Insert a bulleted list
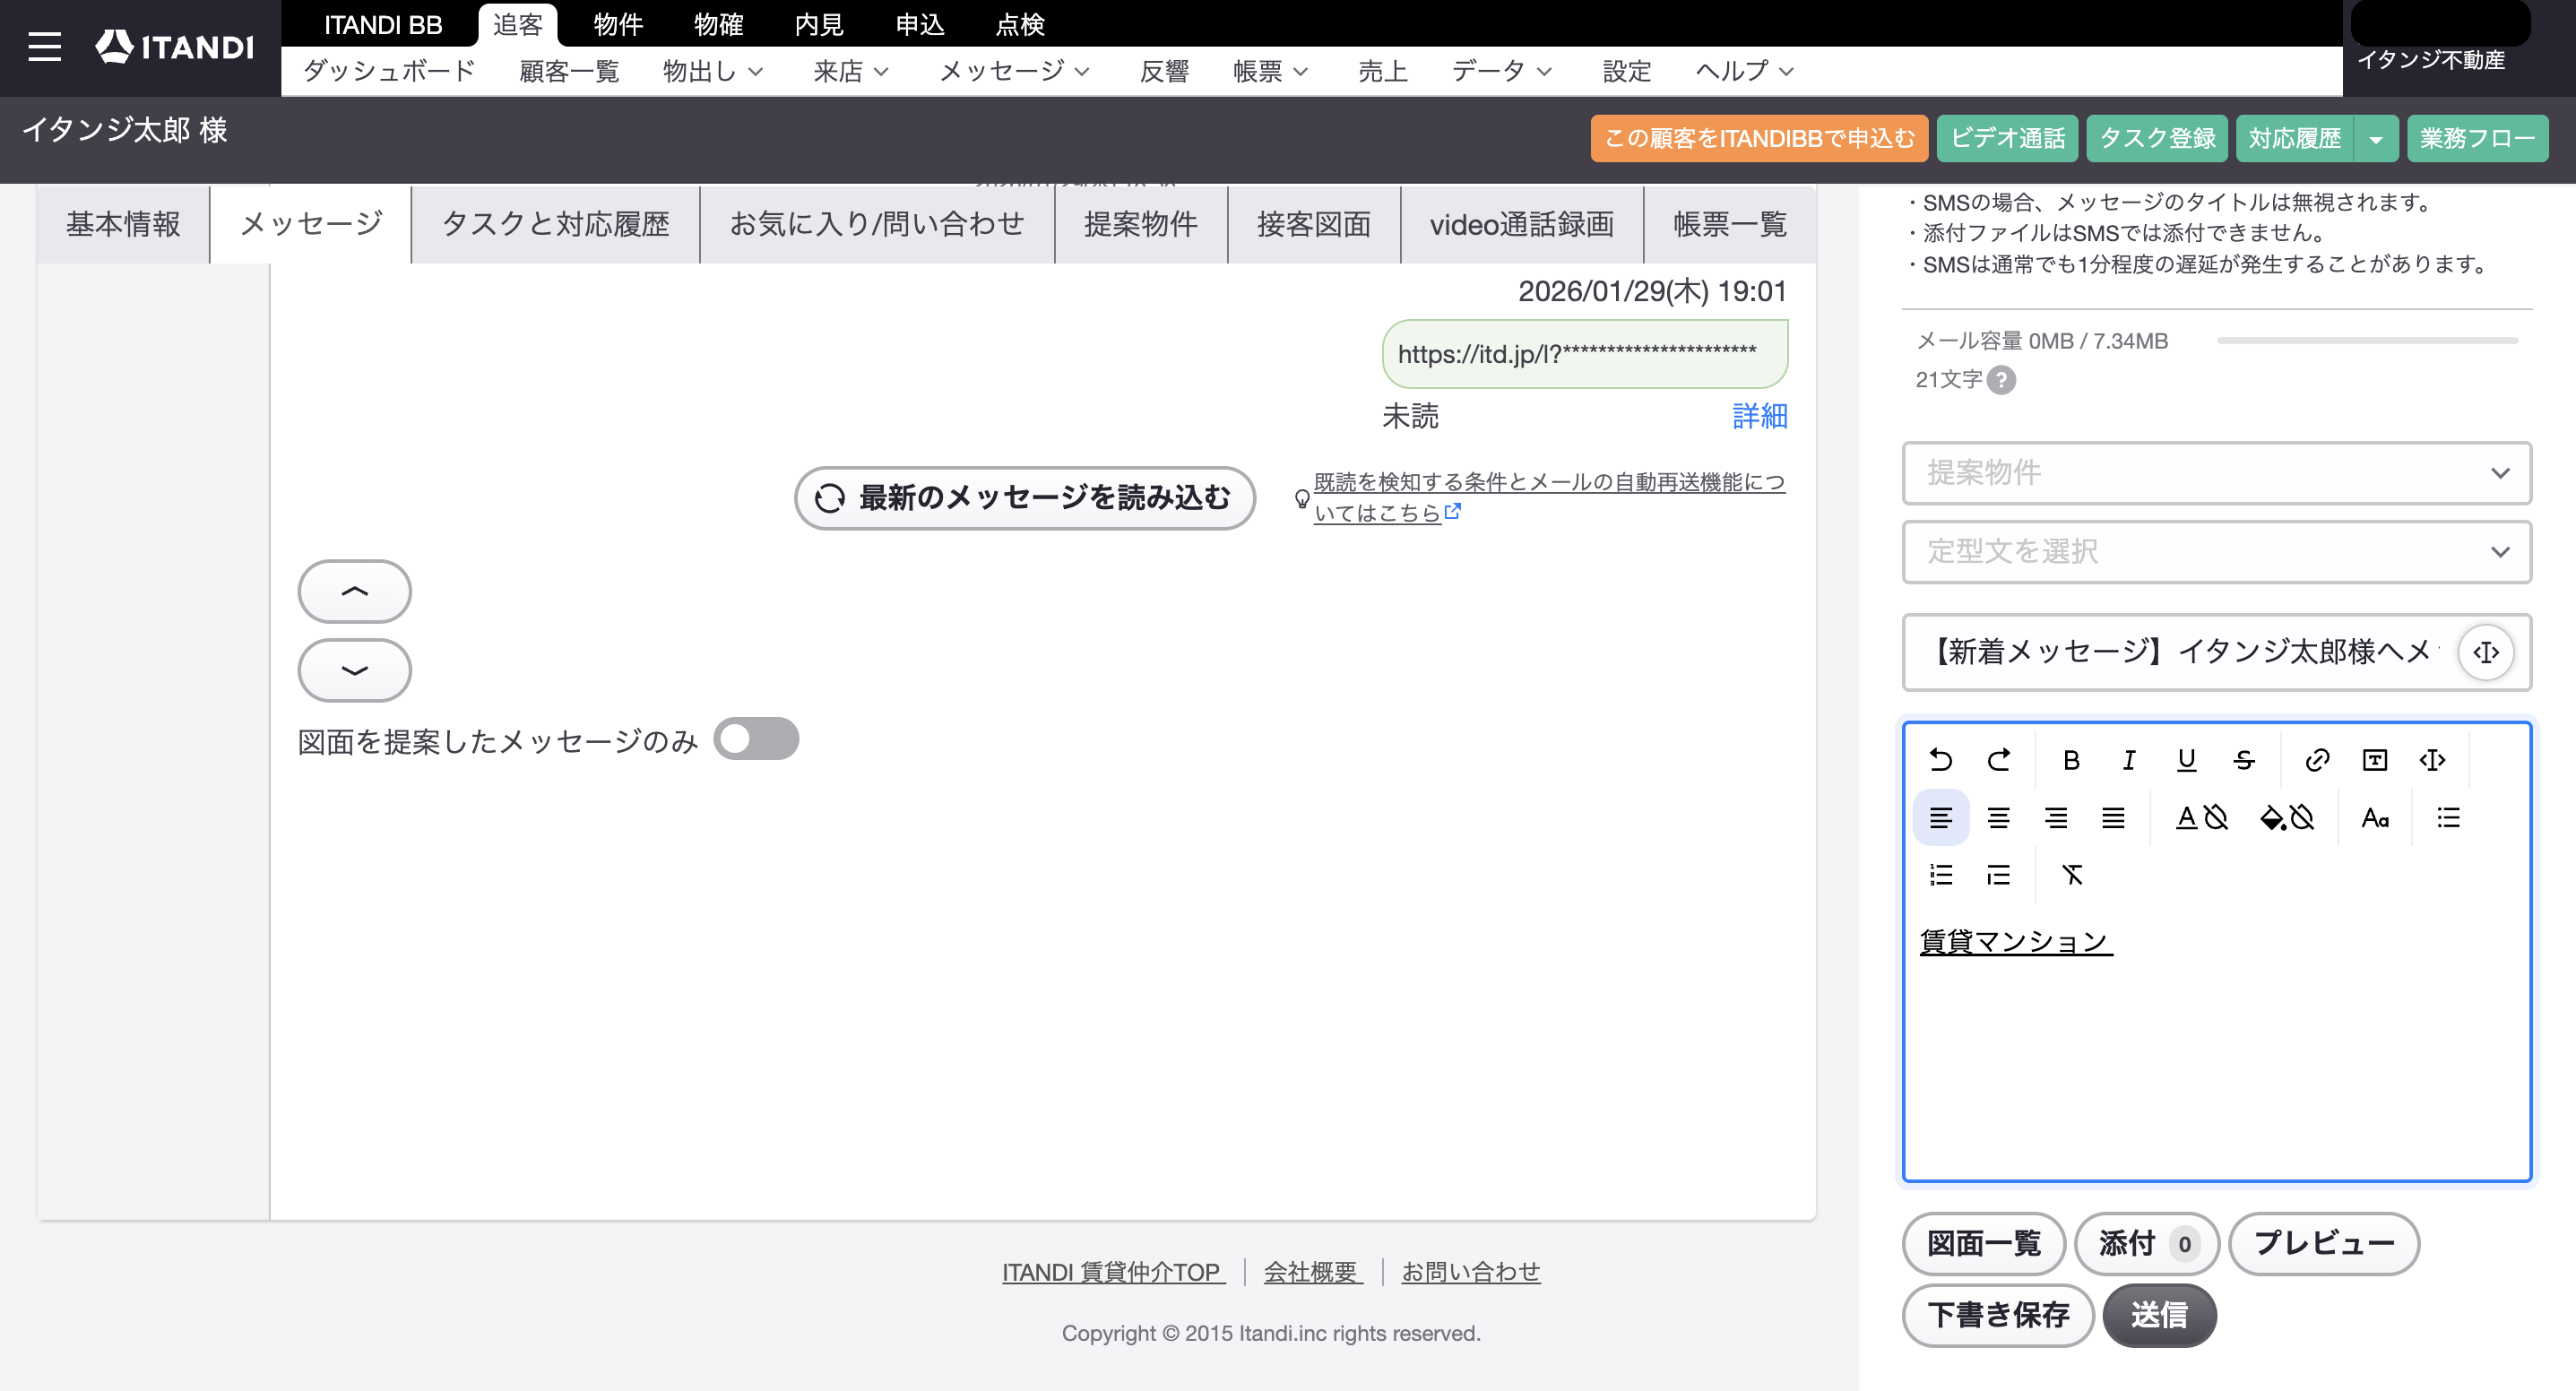 (x=2448, y=818)
